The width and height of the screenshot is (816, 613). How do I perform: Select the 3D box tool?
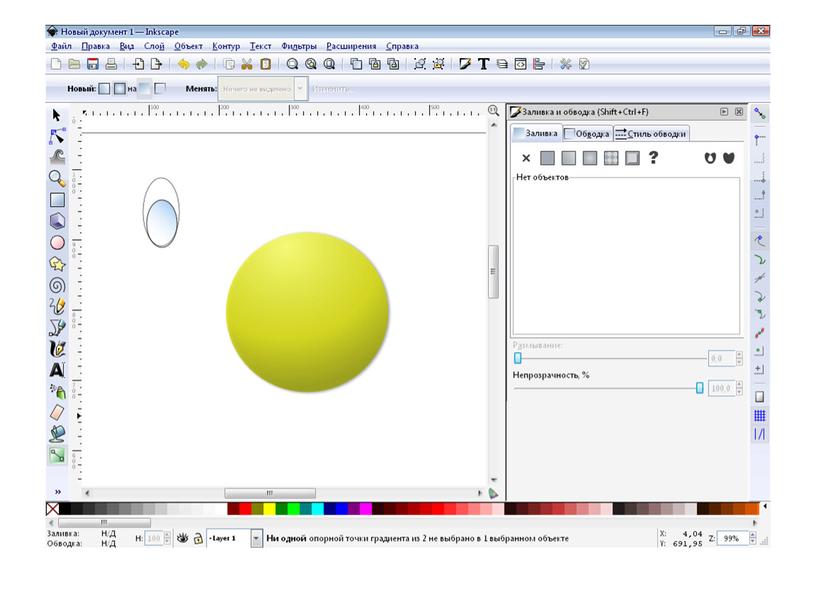57,221
